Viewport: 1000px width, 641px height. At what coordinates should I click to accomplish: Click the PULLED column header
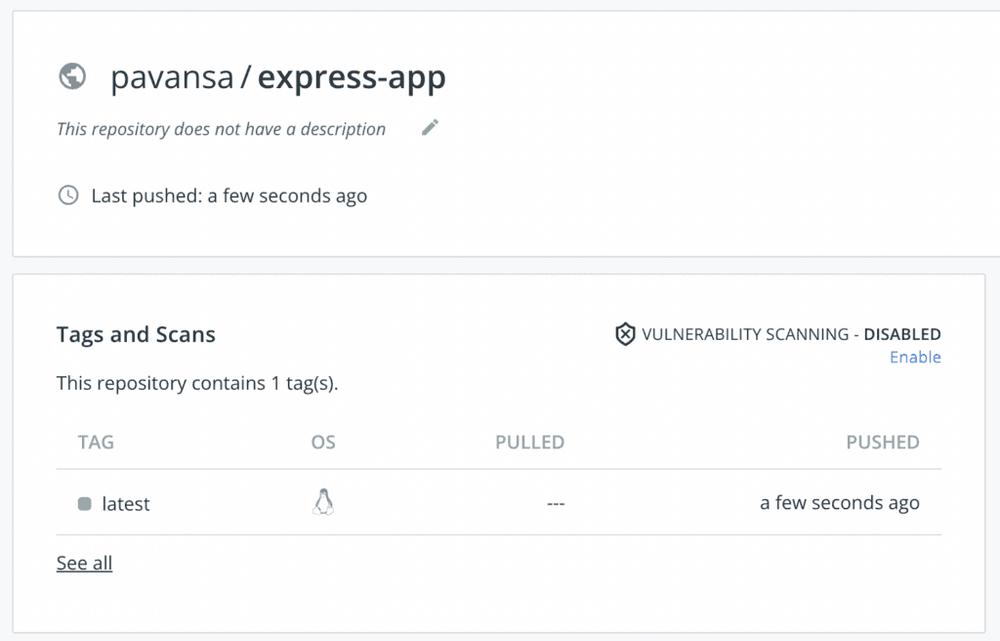tap(530, 442)
